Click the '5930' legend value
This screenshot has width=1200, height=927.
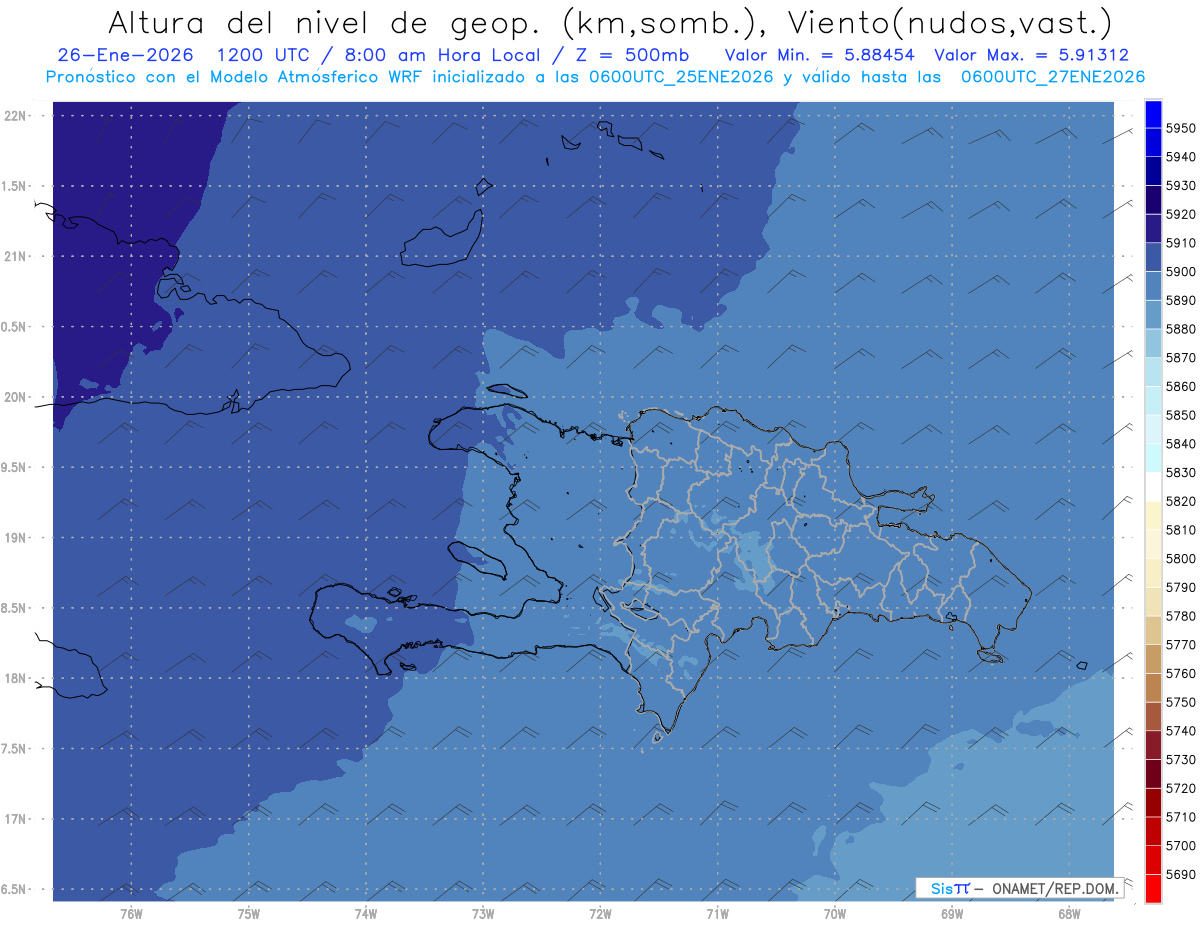tap(1181, 185)
